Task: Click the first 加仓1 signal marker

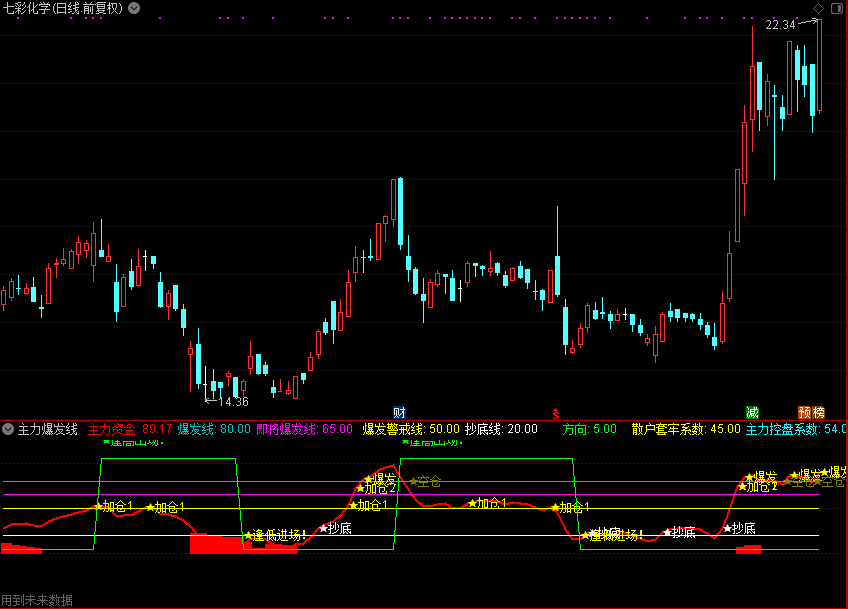Action: coord(114,507)
